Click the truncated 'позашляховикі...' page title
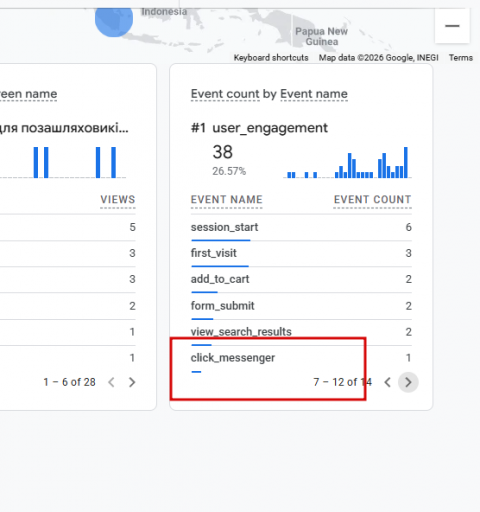The height and width of the screenshot is (512, 480). pos(63,128)
